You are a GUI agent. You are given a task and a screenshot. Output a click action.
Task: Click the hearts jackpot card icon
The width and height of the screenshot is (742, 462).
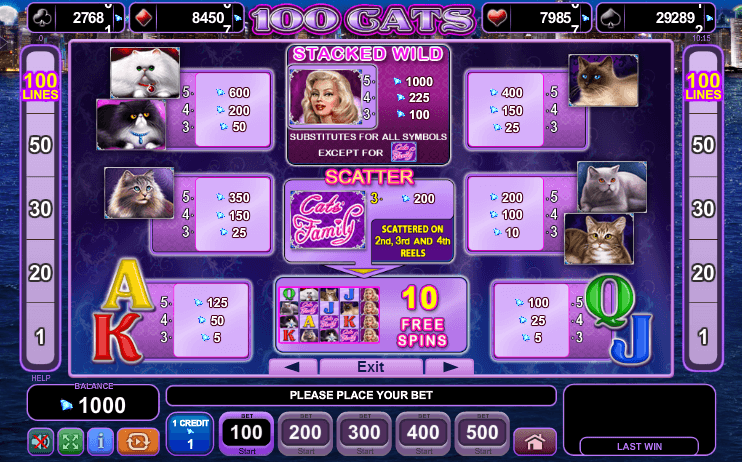pos(497,18)
